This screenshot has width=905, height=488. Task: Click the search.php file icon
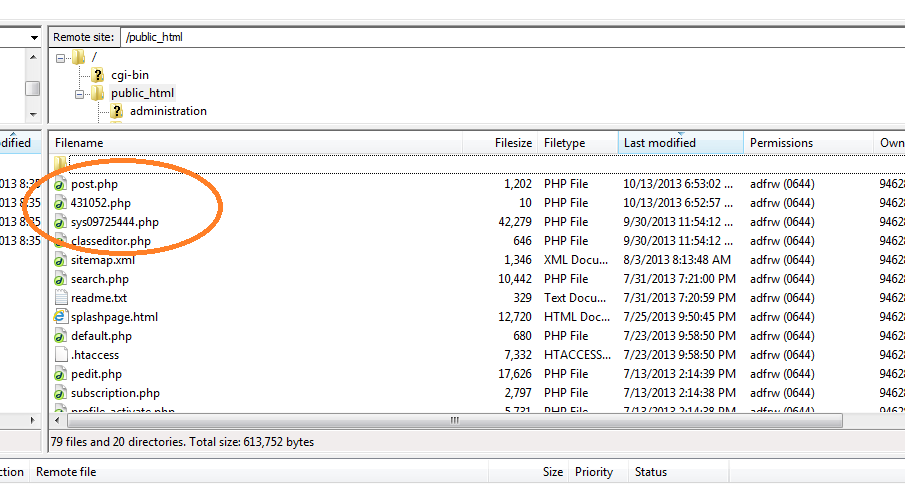60,280
